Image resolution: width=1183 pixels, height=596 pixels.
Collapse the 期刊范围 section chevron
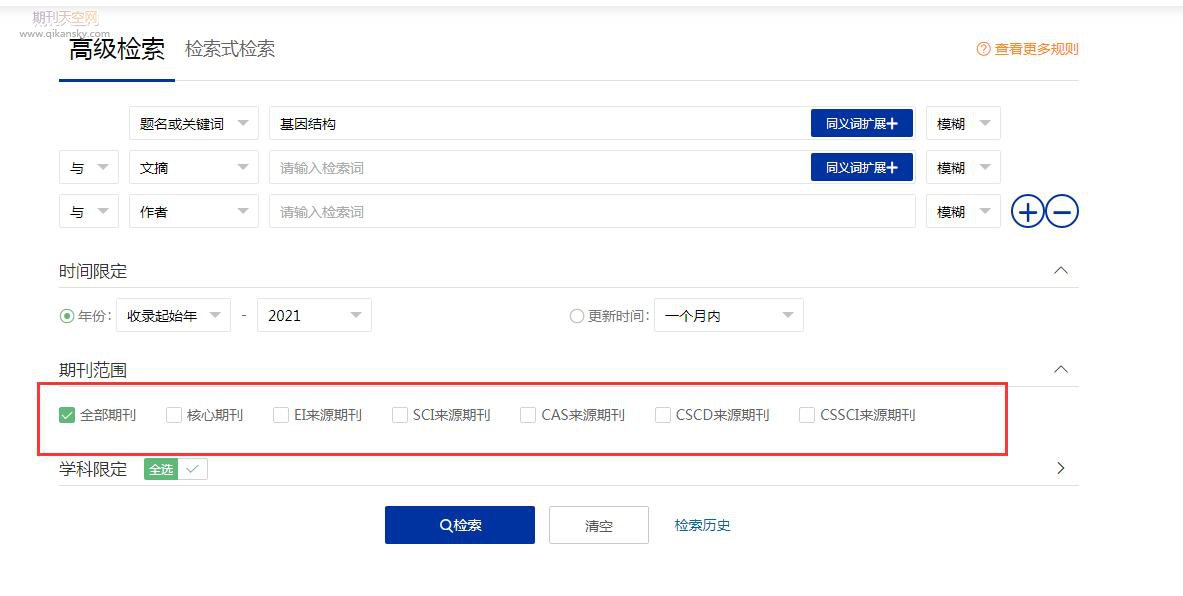click(x=1061, y=370)
